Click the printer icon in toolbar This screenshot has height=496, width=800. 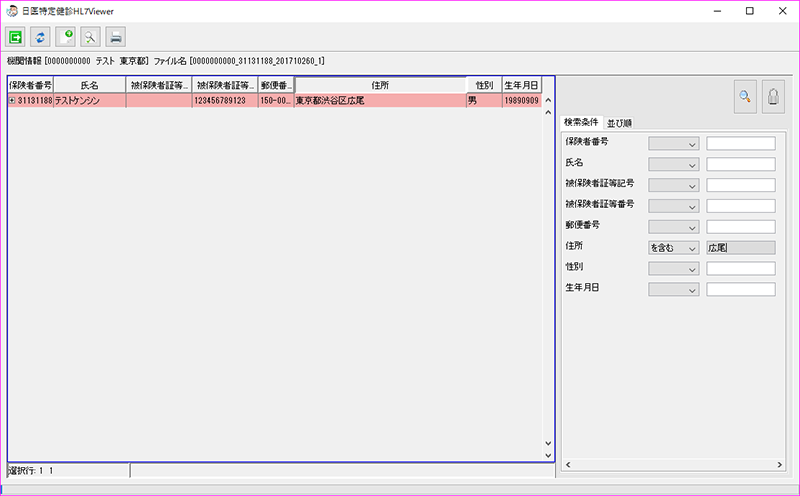click(x=116, y=37)
